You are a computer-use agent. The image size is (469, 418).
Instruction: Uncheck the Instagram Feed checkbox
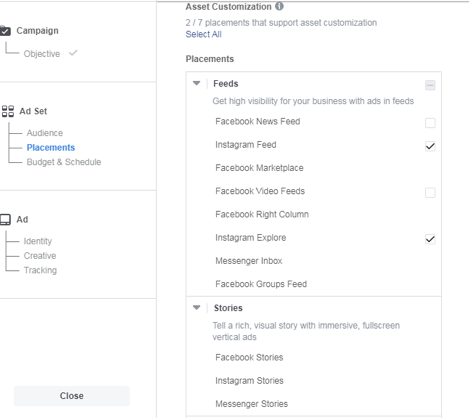430,146
